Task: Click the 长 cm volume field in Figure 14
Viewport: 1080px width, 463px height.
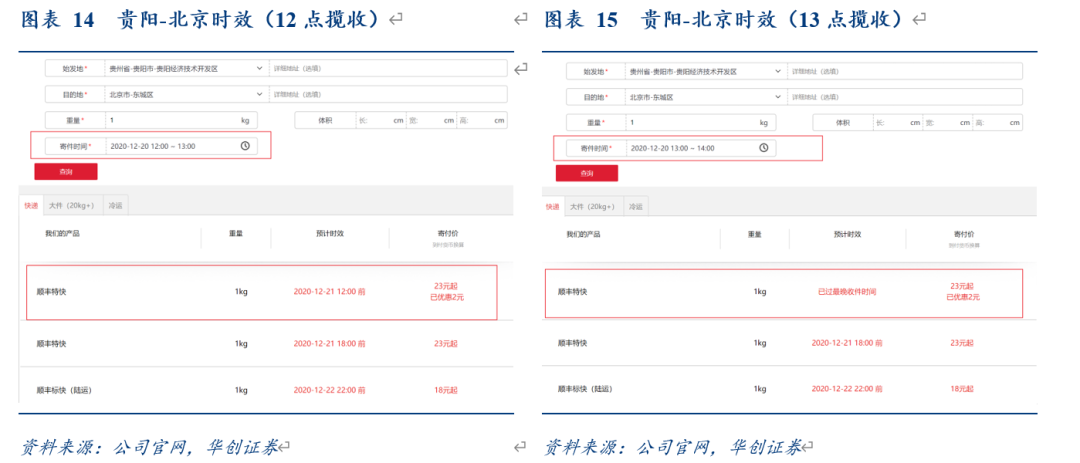Action: [x=381, y=120]
